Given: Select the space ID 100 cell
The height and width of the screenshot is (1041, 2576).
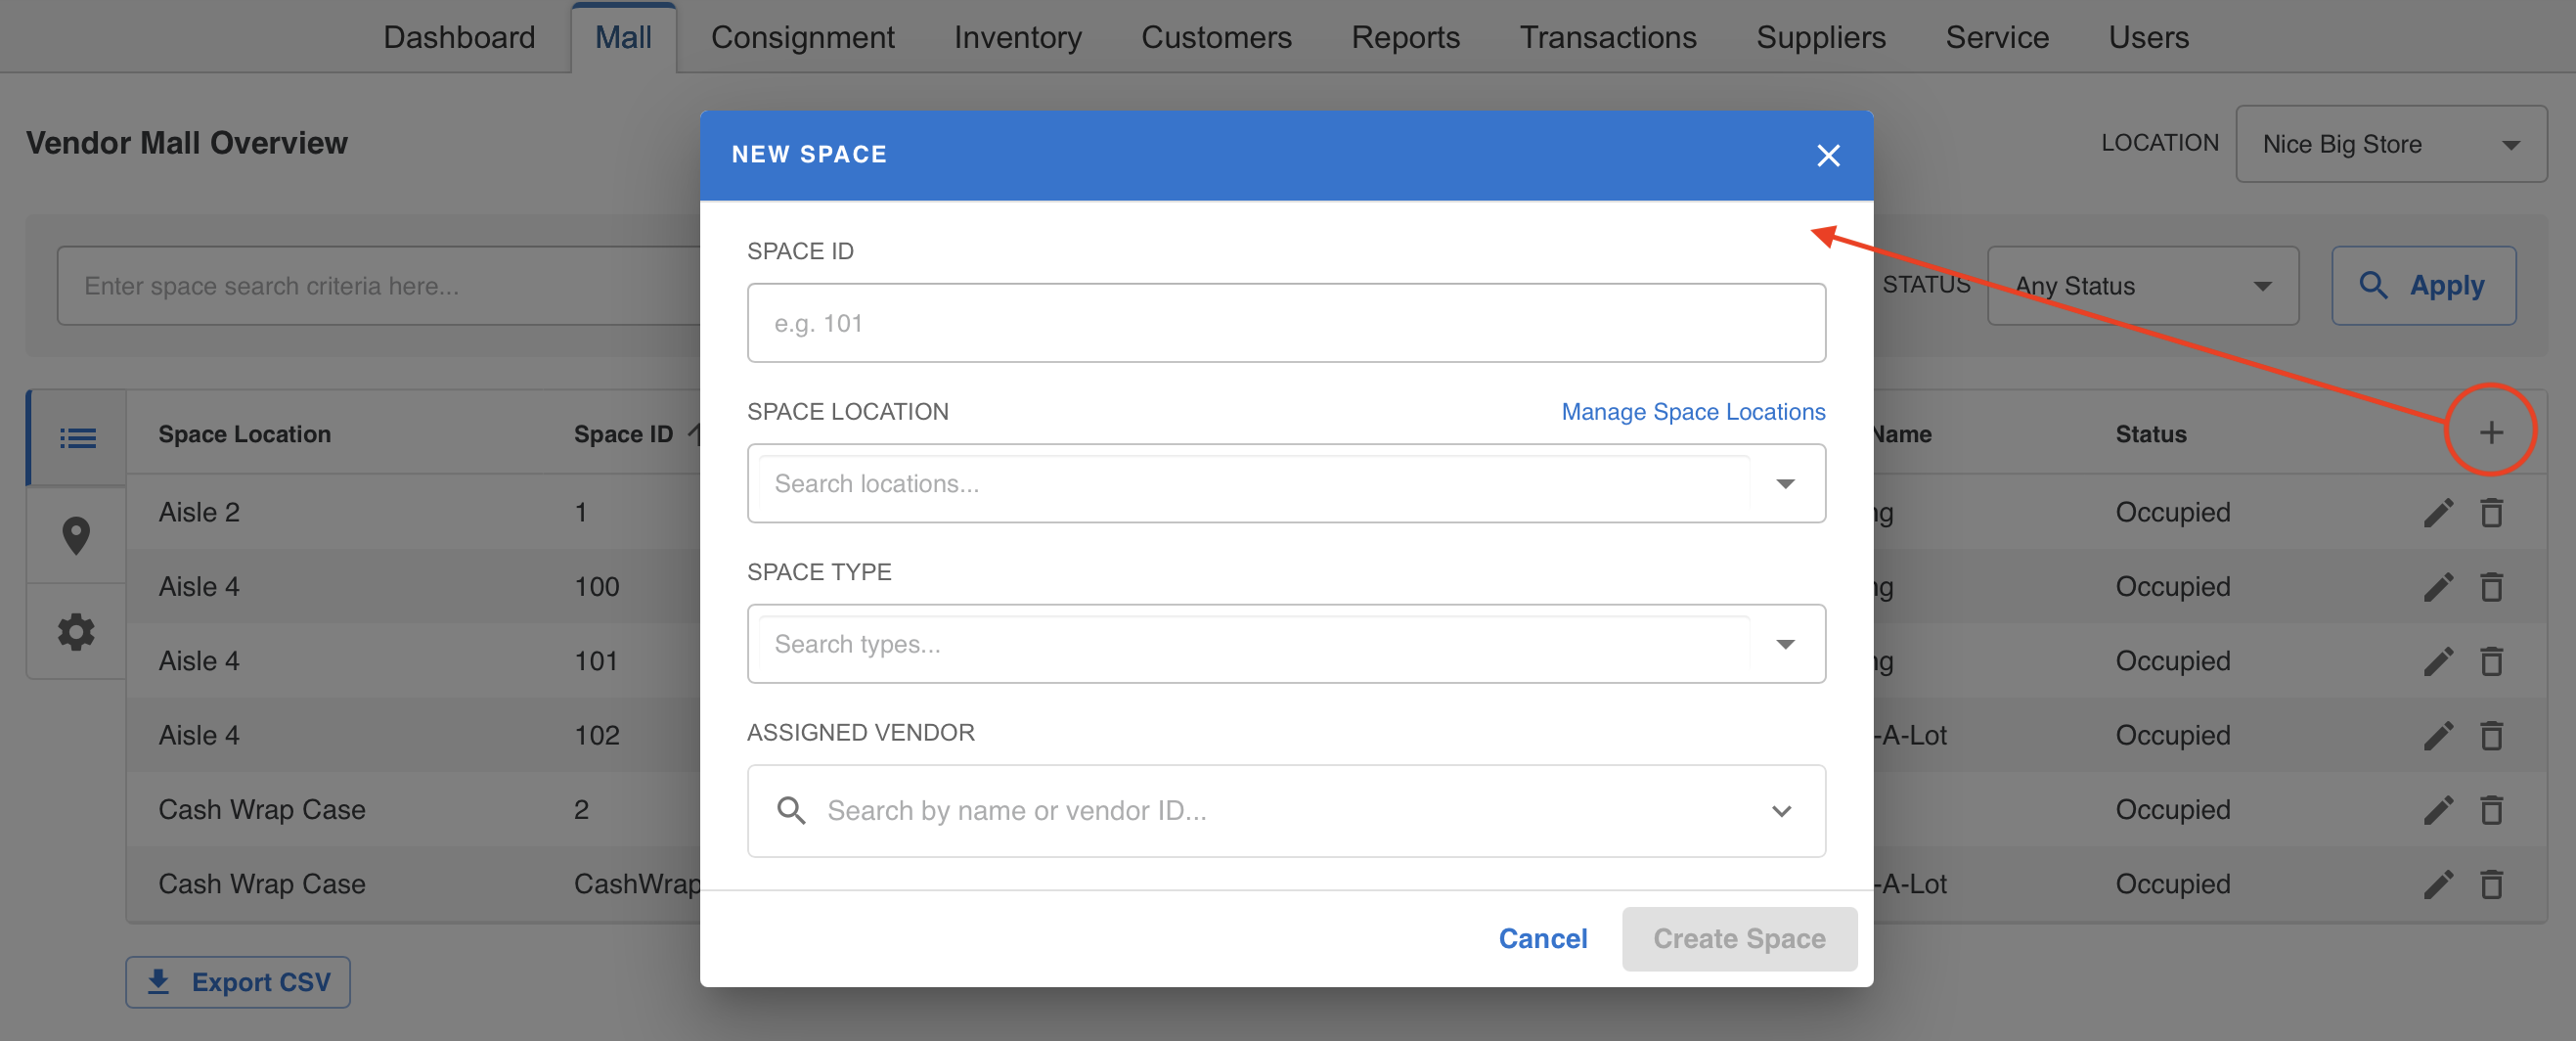Looking at the screenshot, I should pyautogui.click(x=596, y=586).
